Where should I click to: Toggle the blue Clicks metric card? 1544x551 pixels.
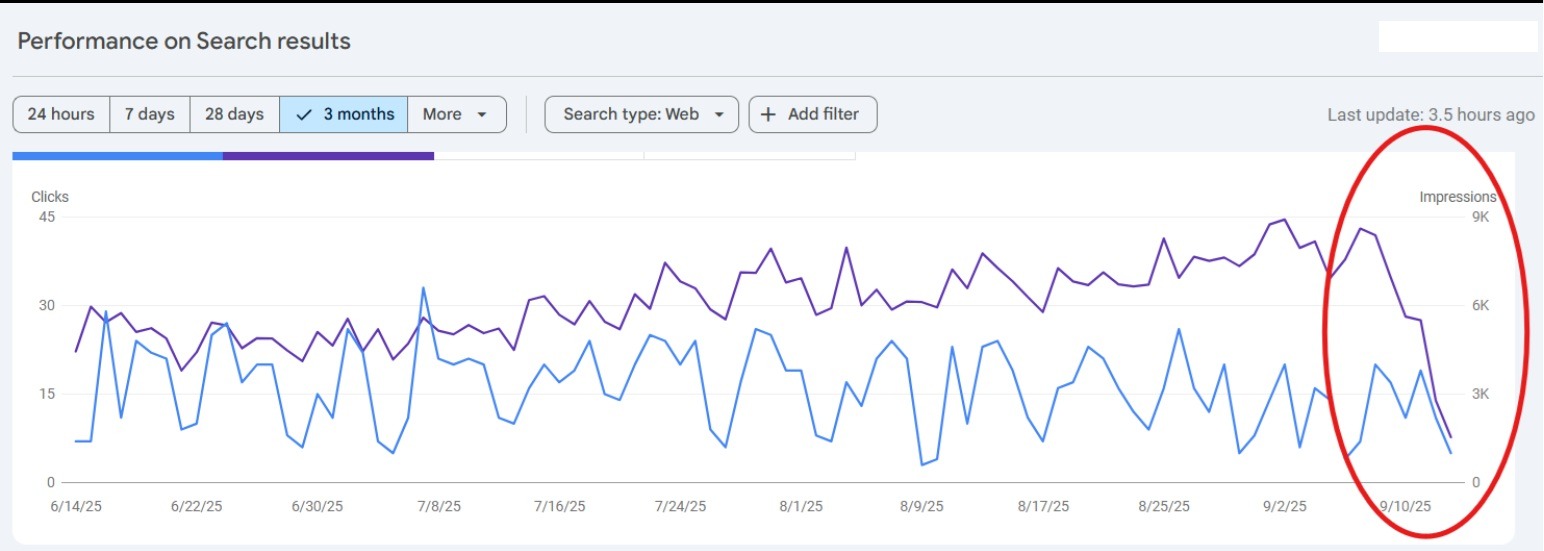tap(117, 156)
